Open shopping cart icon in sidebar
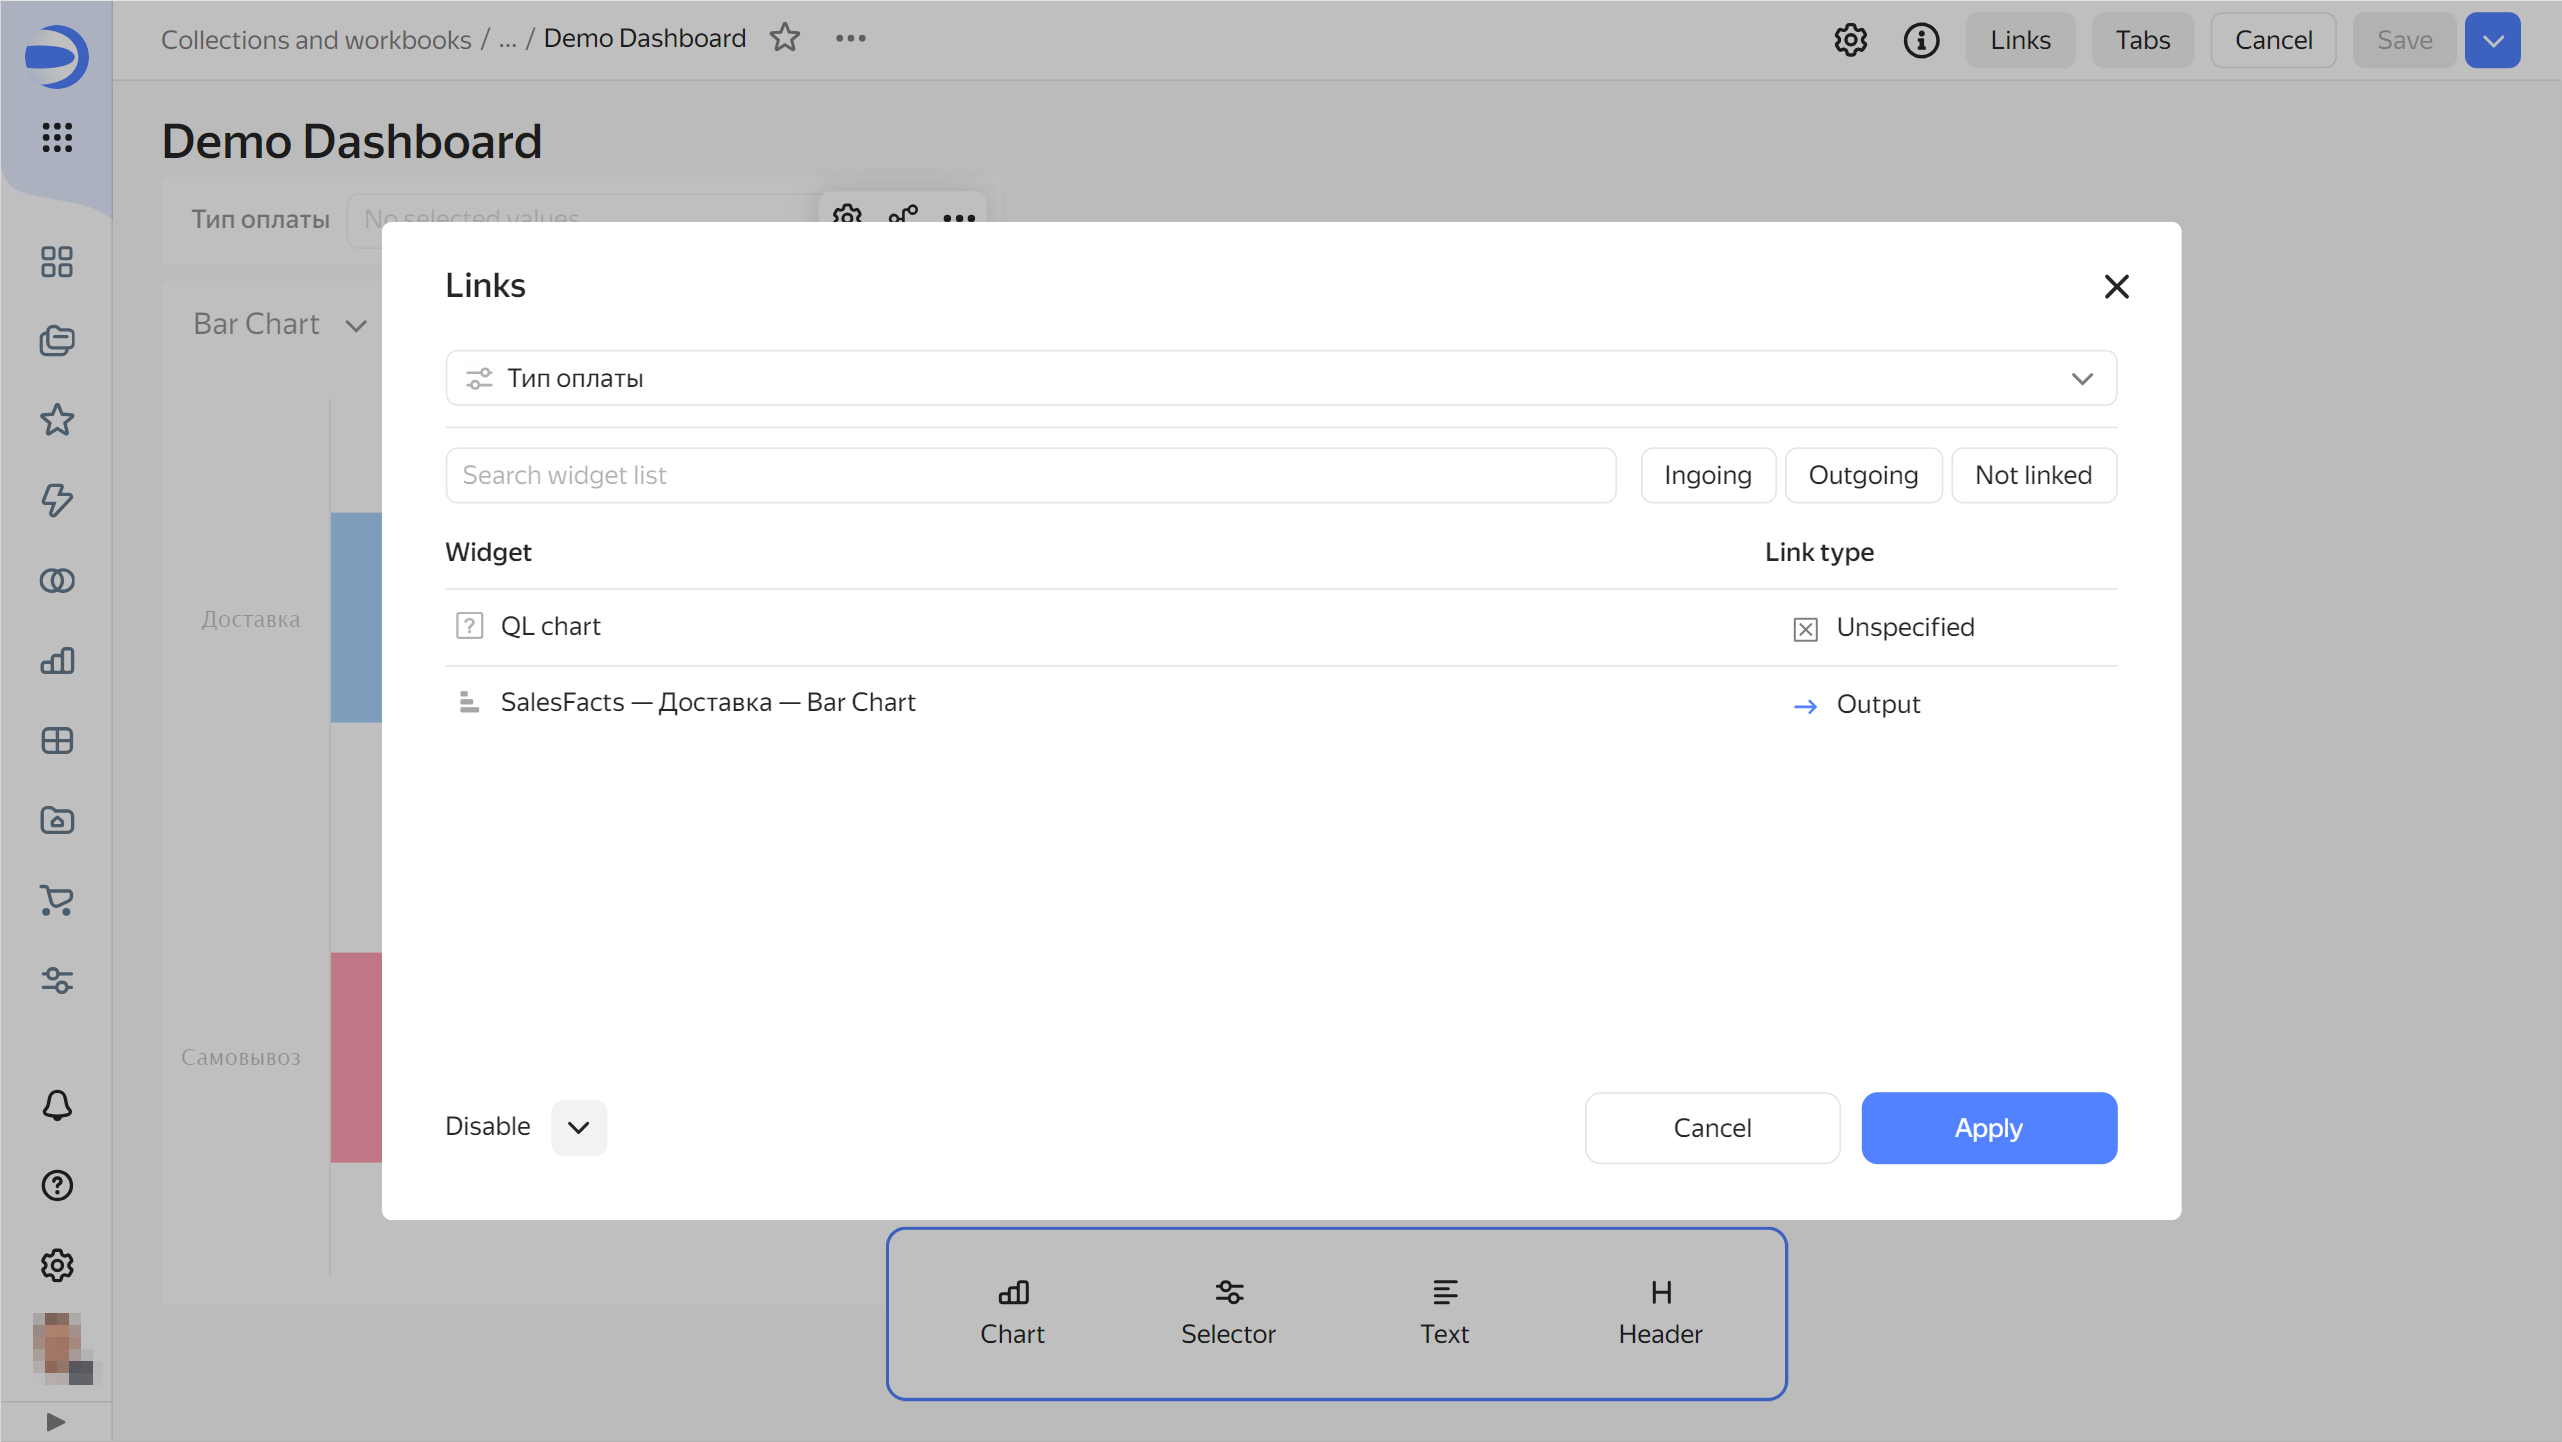This screenshot has width=2562, height=1442. 57,900
